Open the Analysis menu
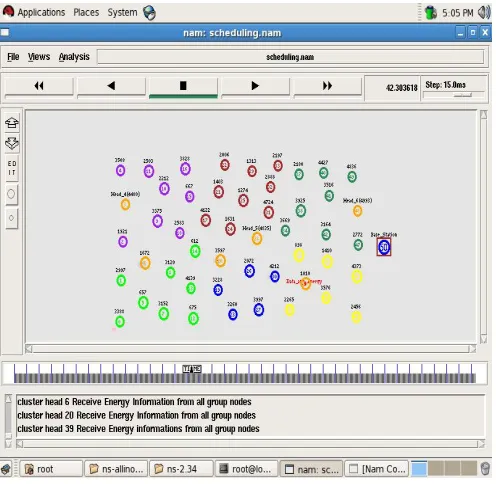Viewport: 496px width, 484px height. [74, 57]
